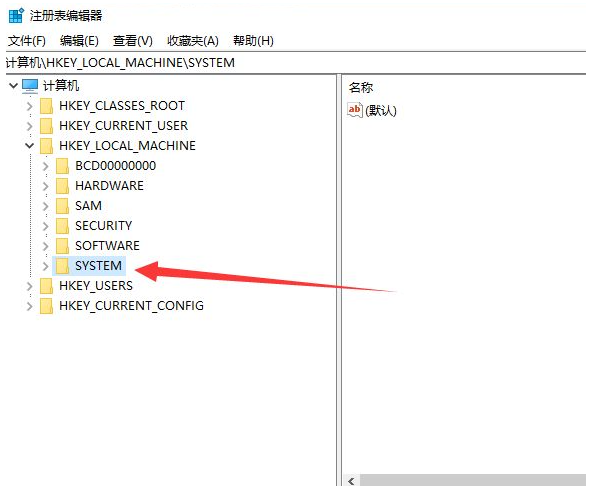Viewport: 594px width, 491px height.
Task: Click the HKEY_CURRENT_USER folder icon
Action: point(46,126)
